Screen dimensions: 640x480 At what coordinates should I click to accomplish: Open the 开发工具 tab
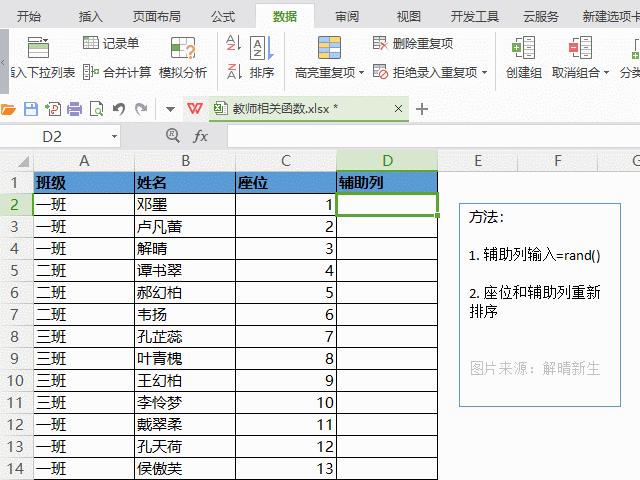[475, 17]
